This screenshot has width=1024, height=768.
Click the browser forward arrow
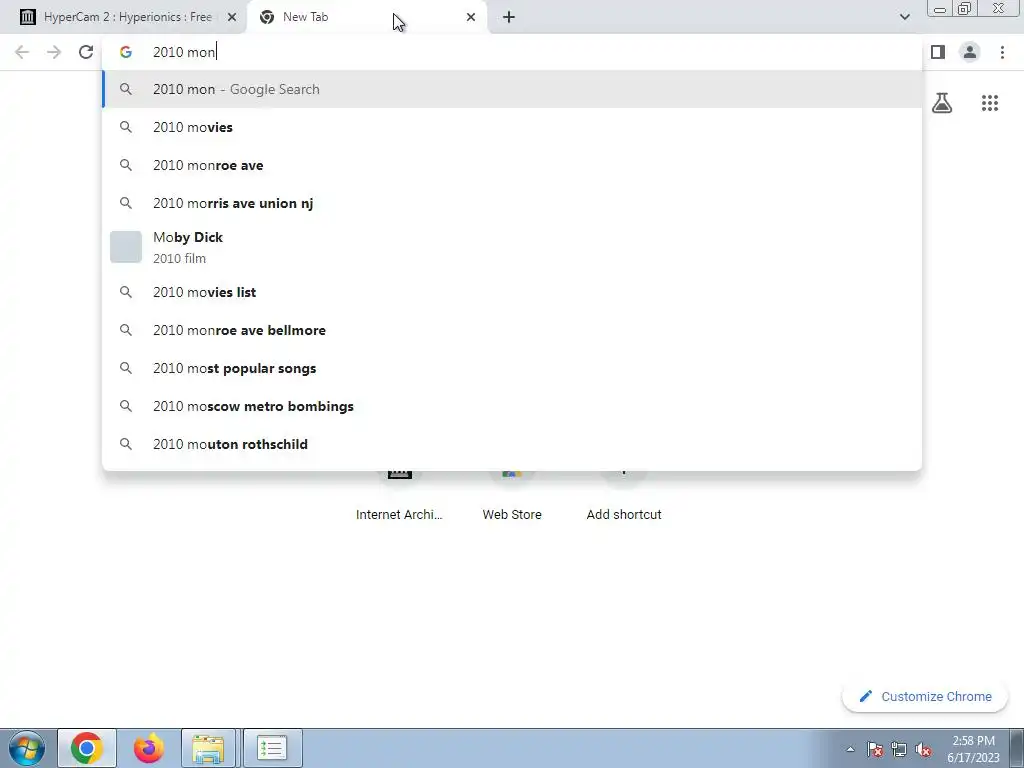point(54,52)
